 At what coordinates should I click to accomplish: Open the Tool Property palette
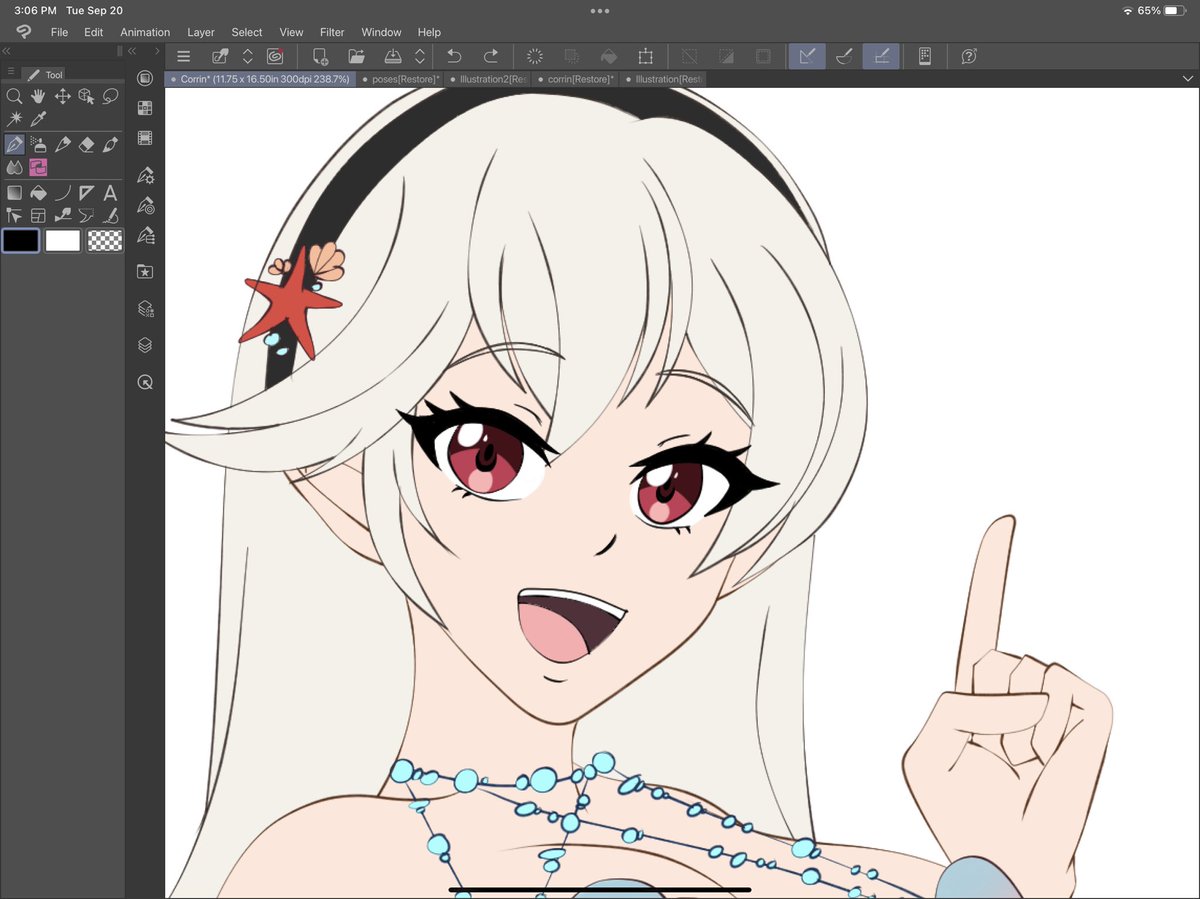click(x=145, y=176)
